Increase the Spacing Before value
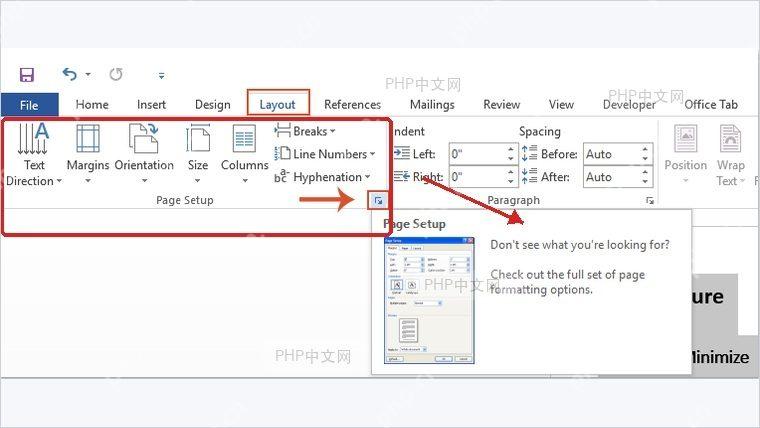The height and width of the screenshot is (428, 760). pos(645,149)
